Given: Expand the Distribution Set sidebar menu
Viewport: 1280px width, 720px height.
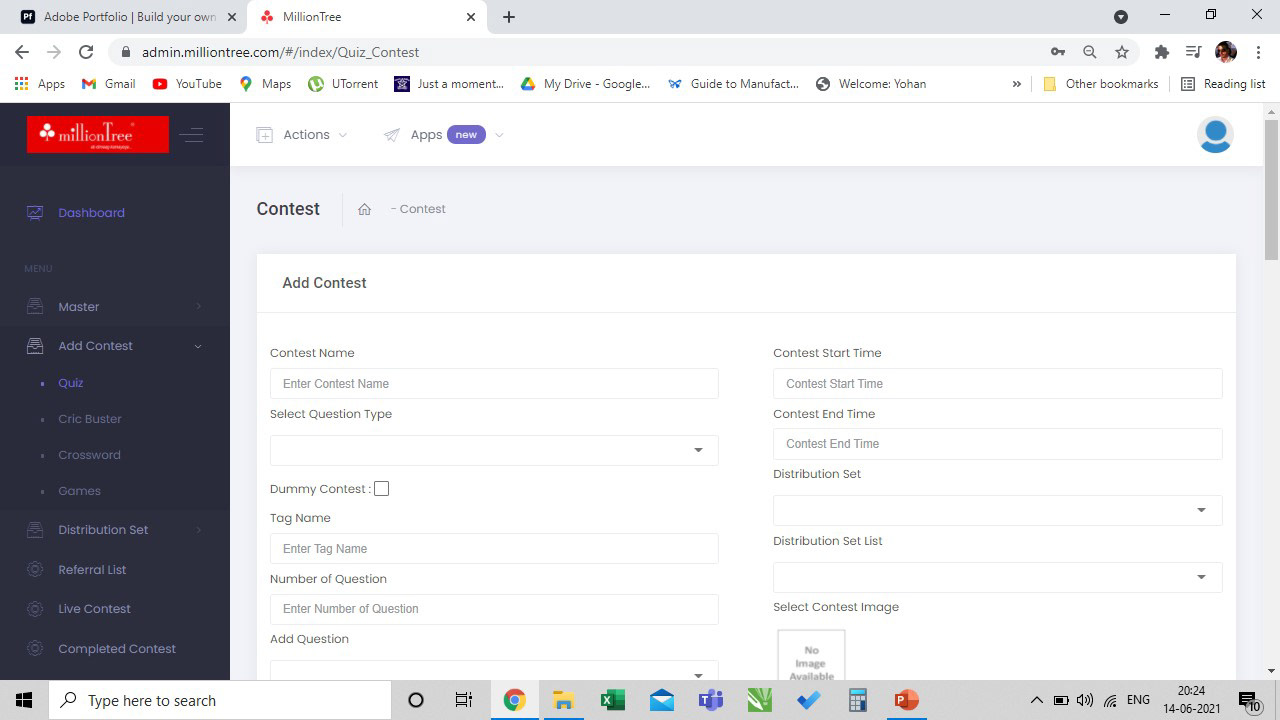Looking at the screenshot, I should click(198, 530).
